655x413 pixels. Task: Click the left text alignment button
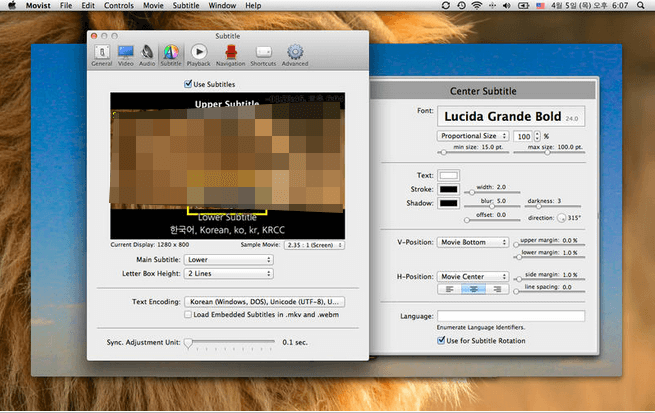coord(450,289)
